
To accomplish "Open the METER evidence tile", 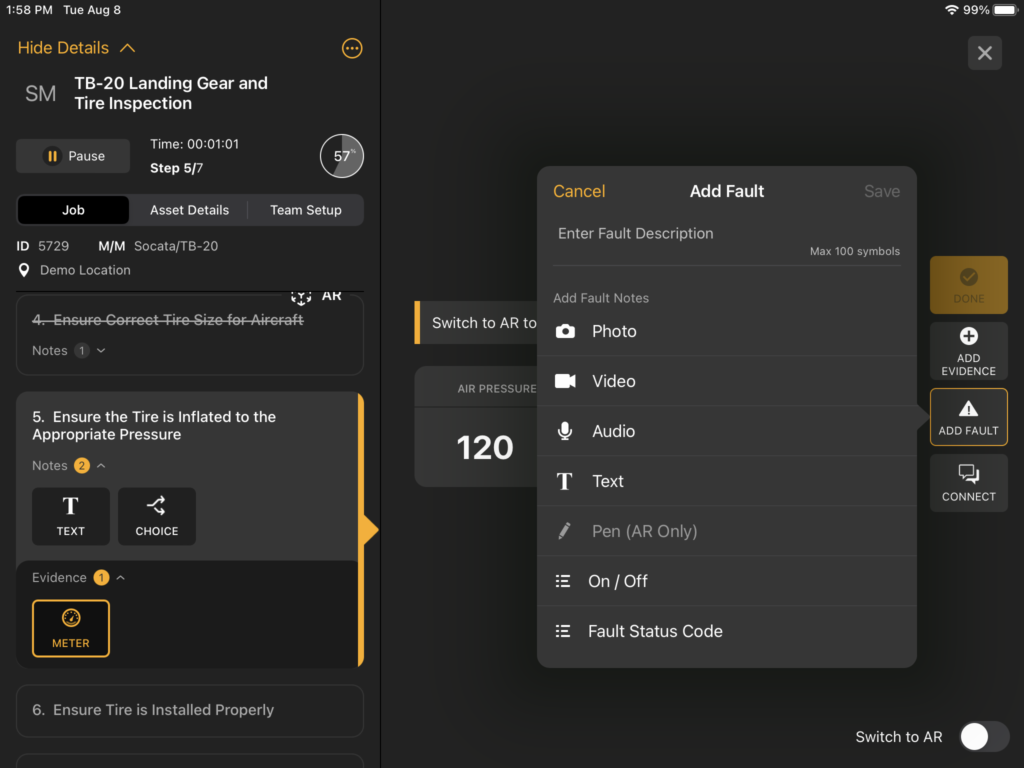I will coord(71,628).
